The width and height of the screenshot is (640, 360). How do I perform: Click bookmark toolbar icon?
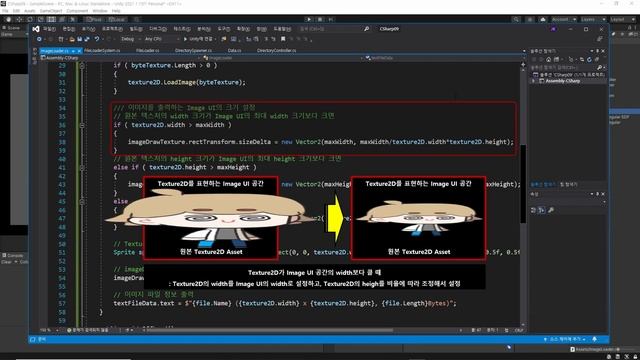coord(283,39)
